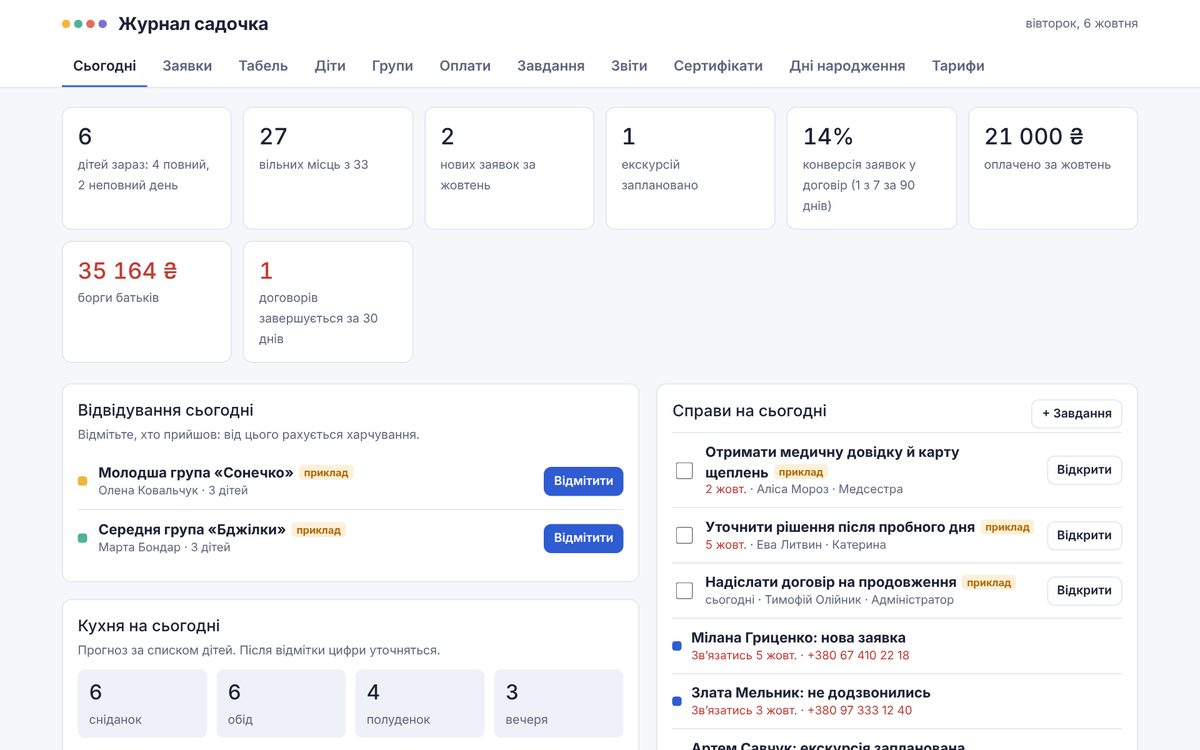This screenshot has width=1200, height=750.
Task: Click Марта Бондар · 3 дітей text
Action: [x=164, y=548]
